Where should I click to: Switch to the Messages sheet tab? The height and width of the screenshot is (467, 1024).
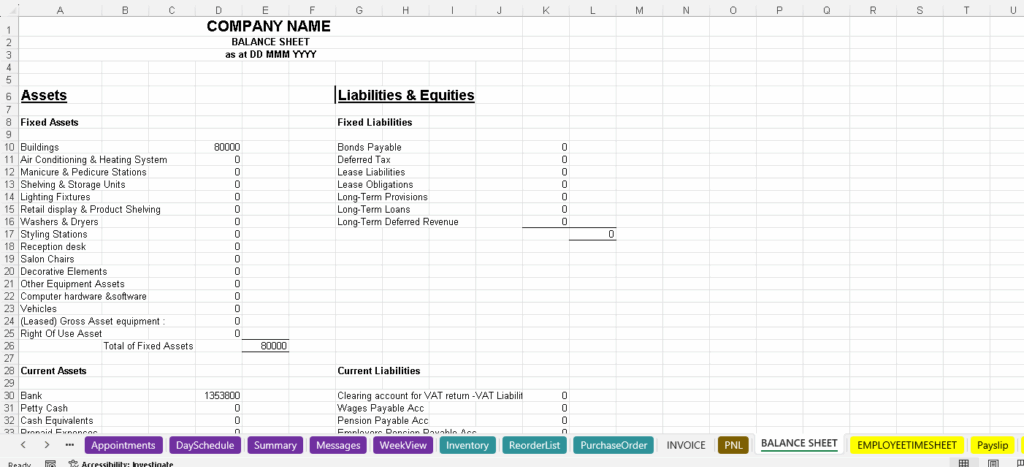click(338, 445)
